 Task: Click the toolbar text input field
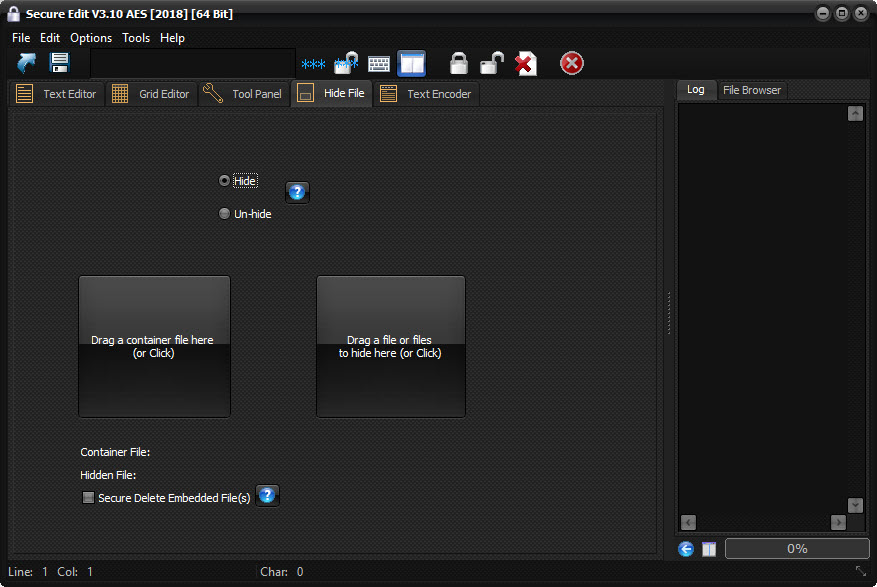point(193,63)
